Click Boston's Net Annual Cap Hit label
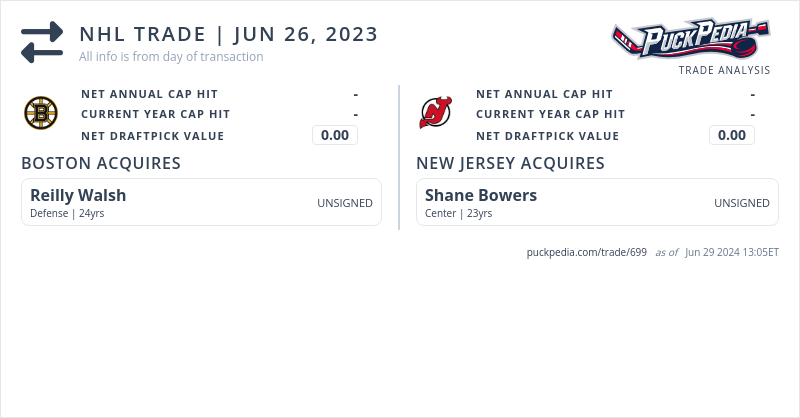 pyautogui.click(x=149, y=94)
